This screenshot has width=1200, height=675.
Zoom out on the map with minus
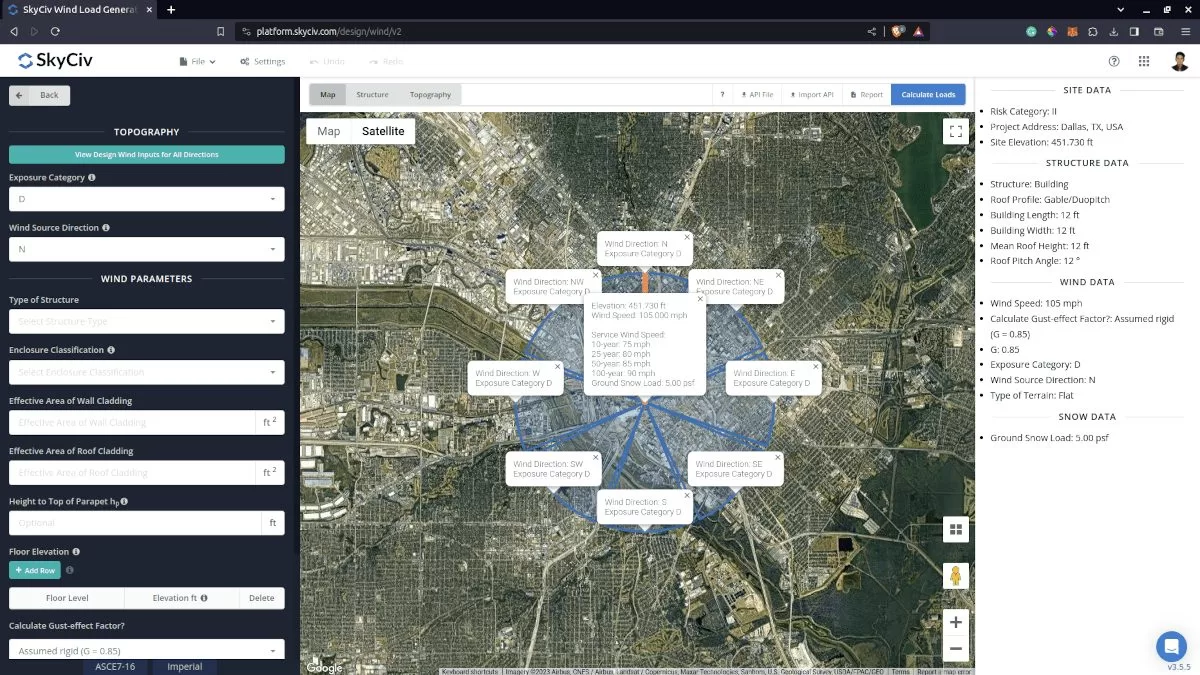click(x=956, y=649)
